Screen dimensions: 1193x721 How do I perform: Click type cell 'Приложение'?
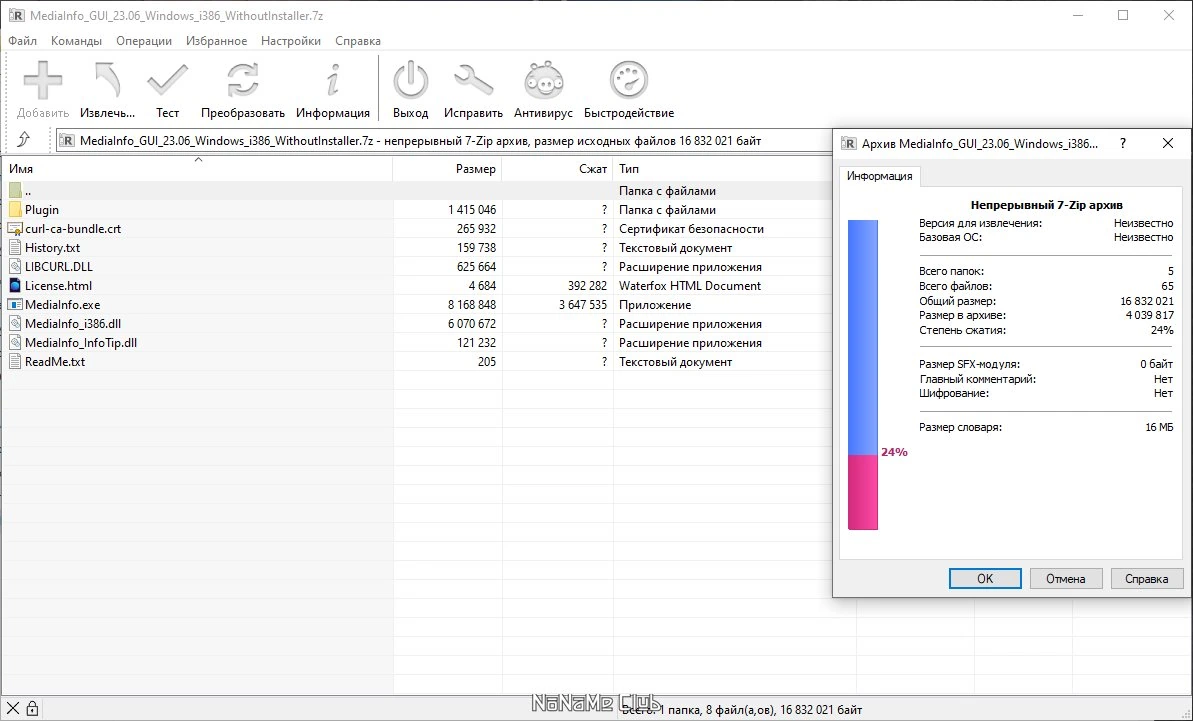point(655,304)
